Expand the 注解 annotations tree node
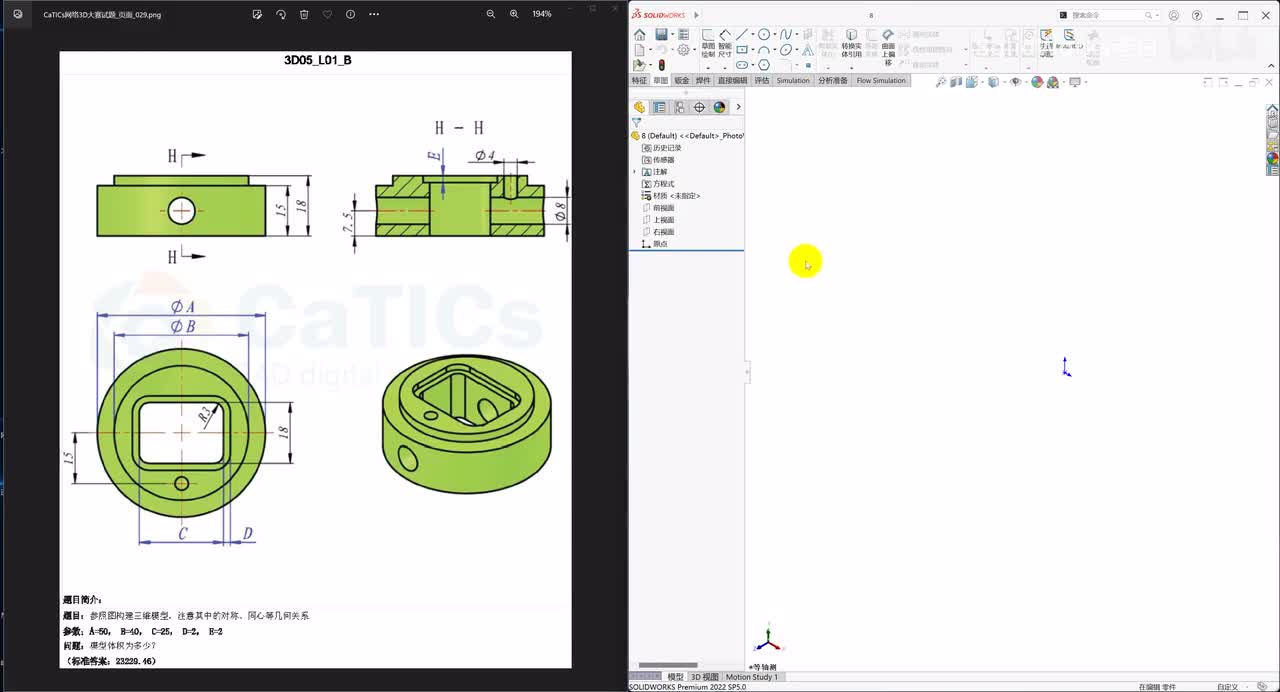This screenshot has height=692, width=1280. (x=634, y=172)
